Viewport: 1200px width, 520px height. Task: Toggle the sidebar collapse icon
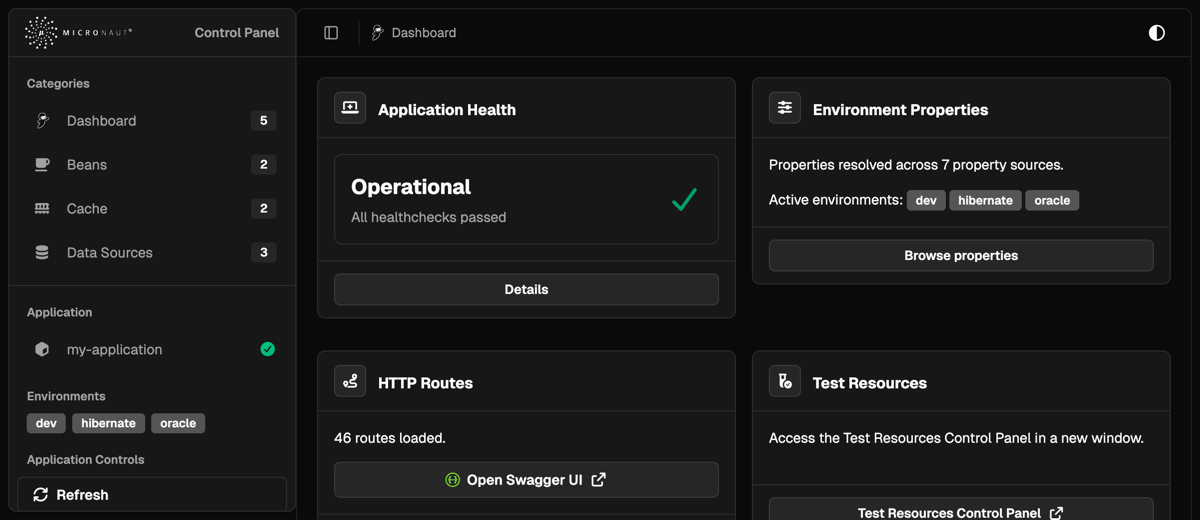click(x=331, y=33)
